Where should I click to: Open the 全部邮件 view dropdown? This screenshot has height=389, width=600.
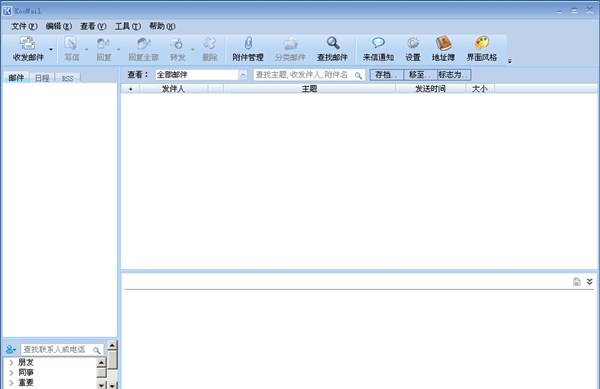pos(243,75)
